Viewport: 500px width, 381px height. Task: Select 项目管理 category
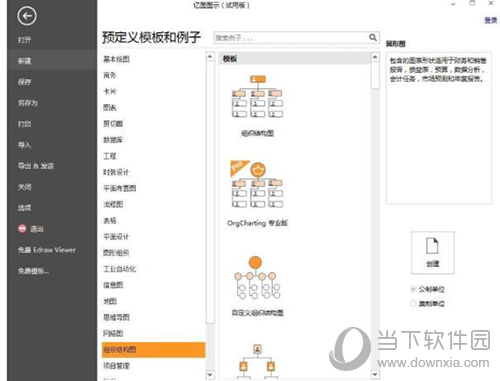coord(116,366)
